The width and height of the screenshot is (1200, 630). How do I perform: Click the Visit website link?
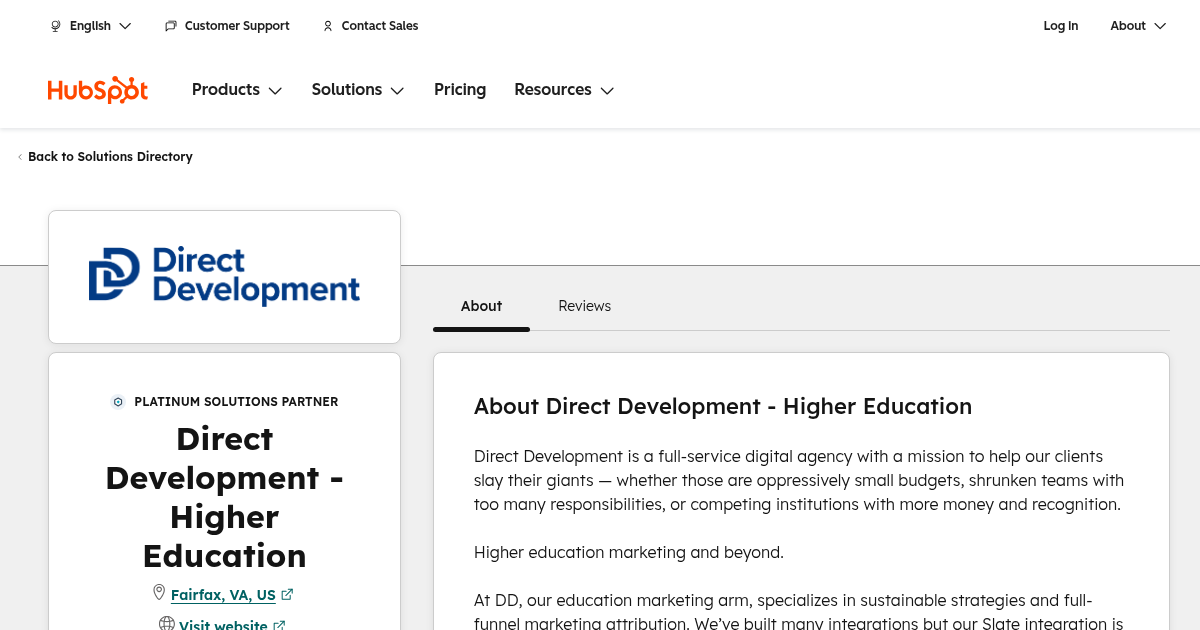(x=223, y=625)
